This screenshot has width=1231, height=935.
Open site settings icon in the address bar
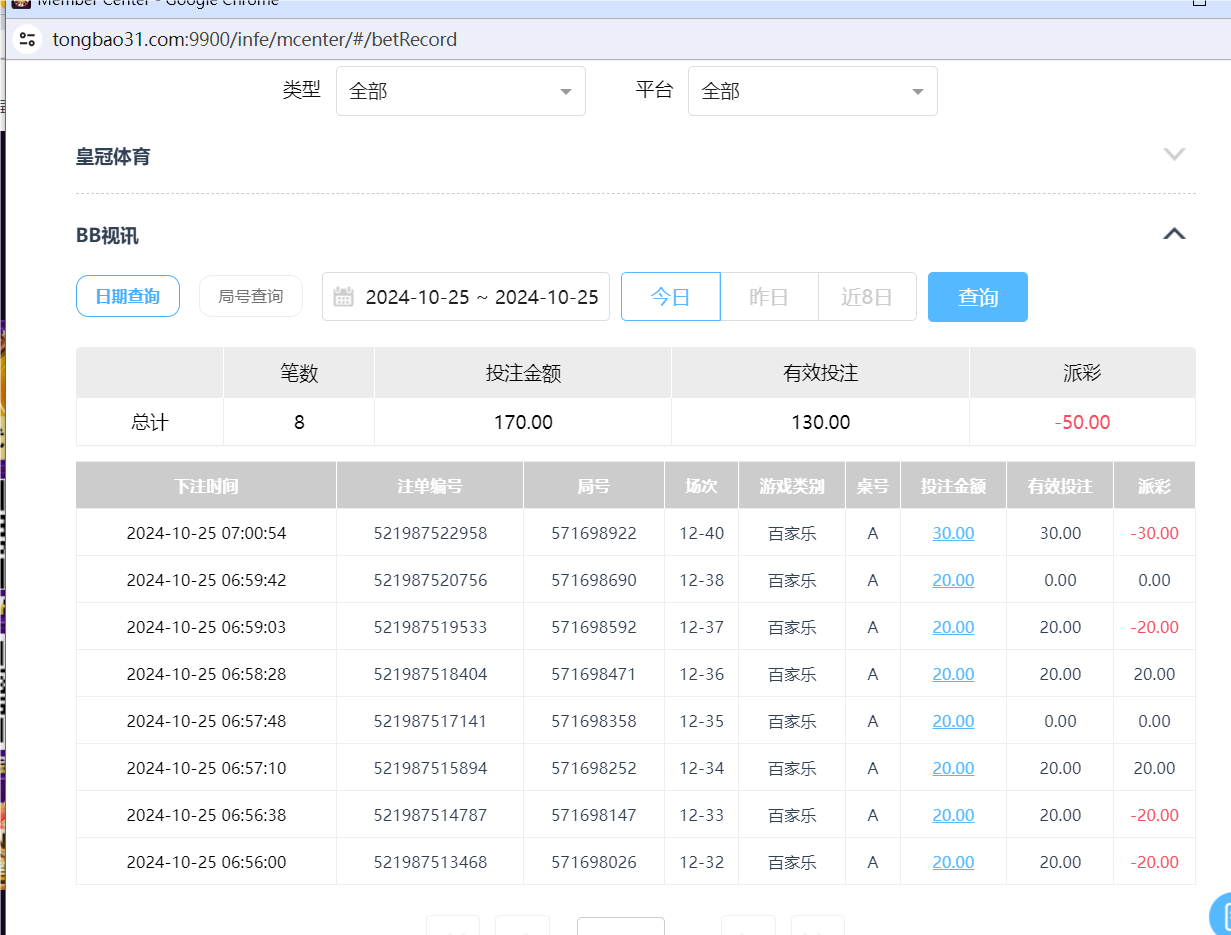[27, 40]
